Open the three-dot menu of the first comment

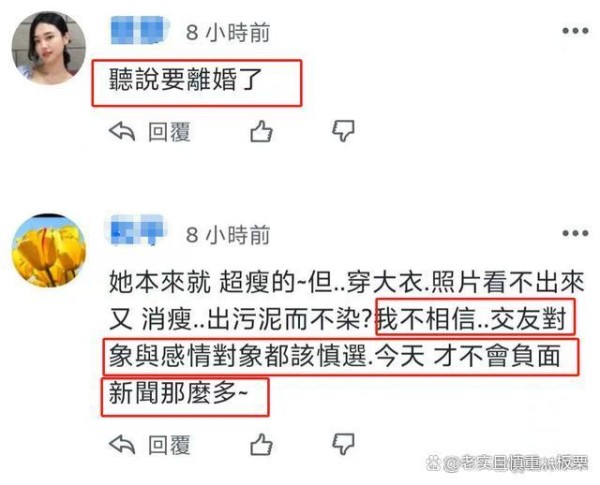(575, 31)
